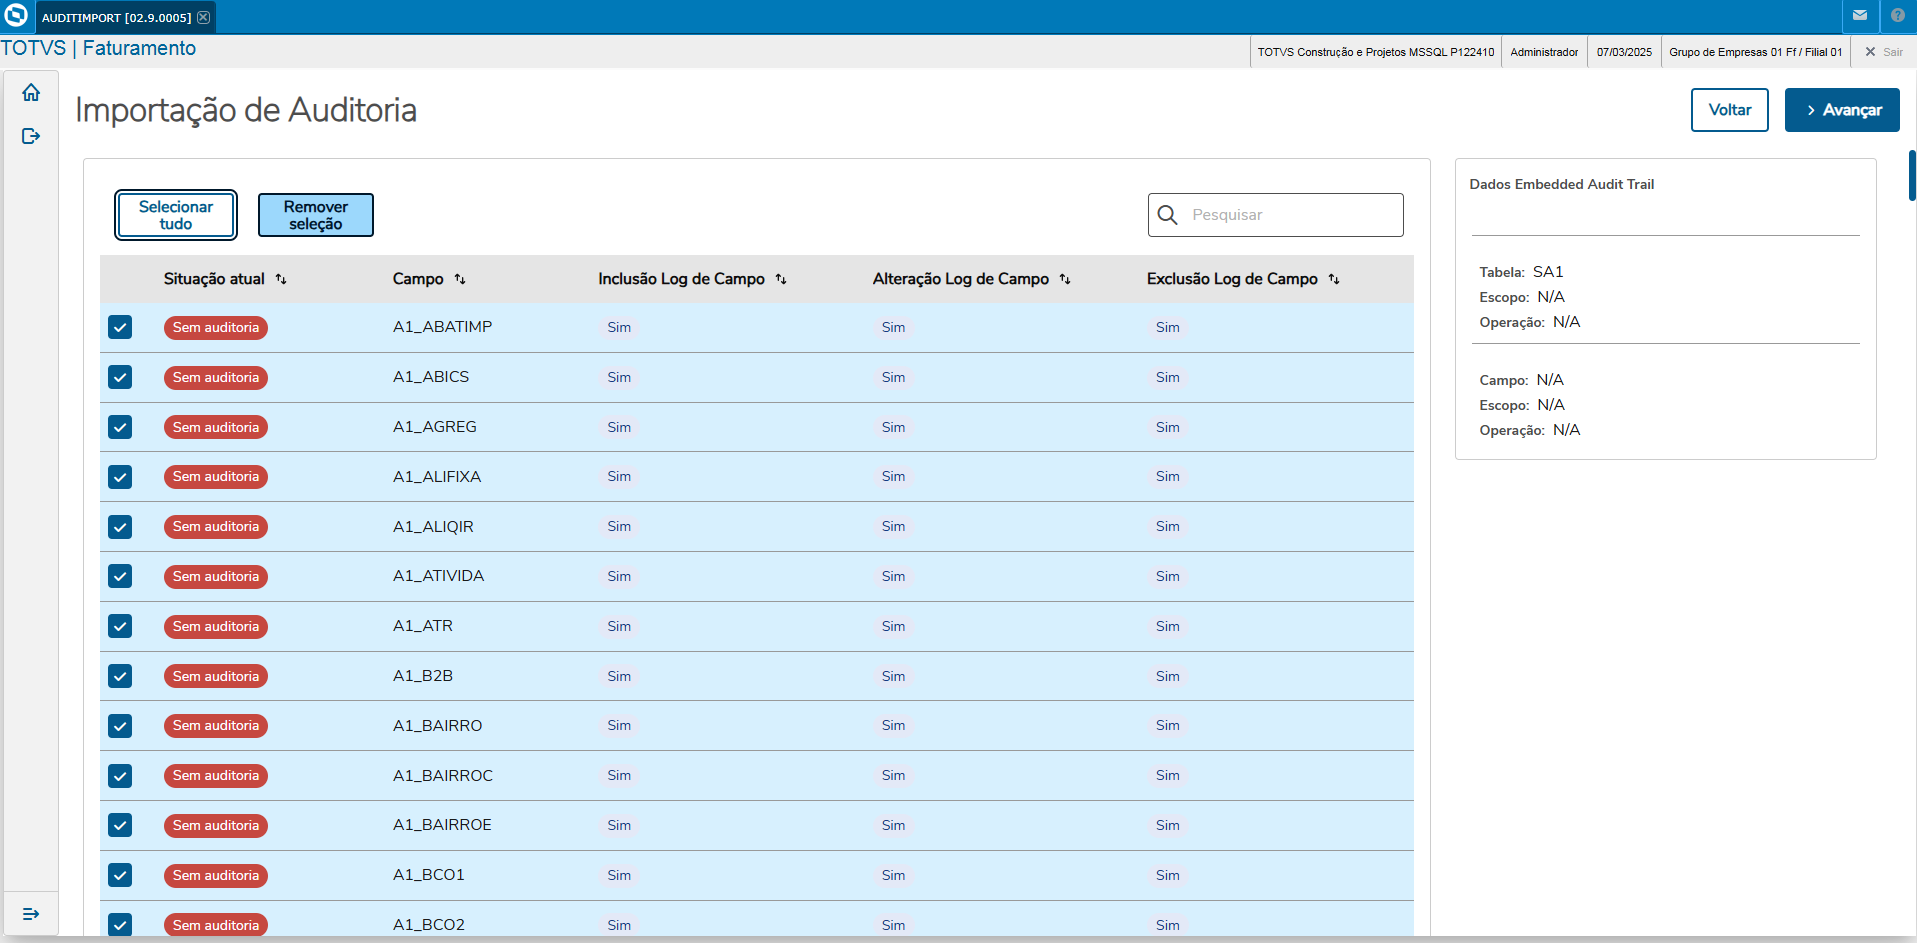Click the A1_ATR field name

(x=423, y=626)
